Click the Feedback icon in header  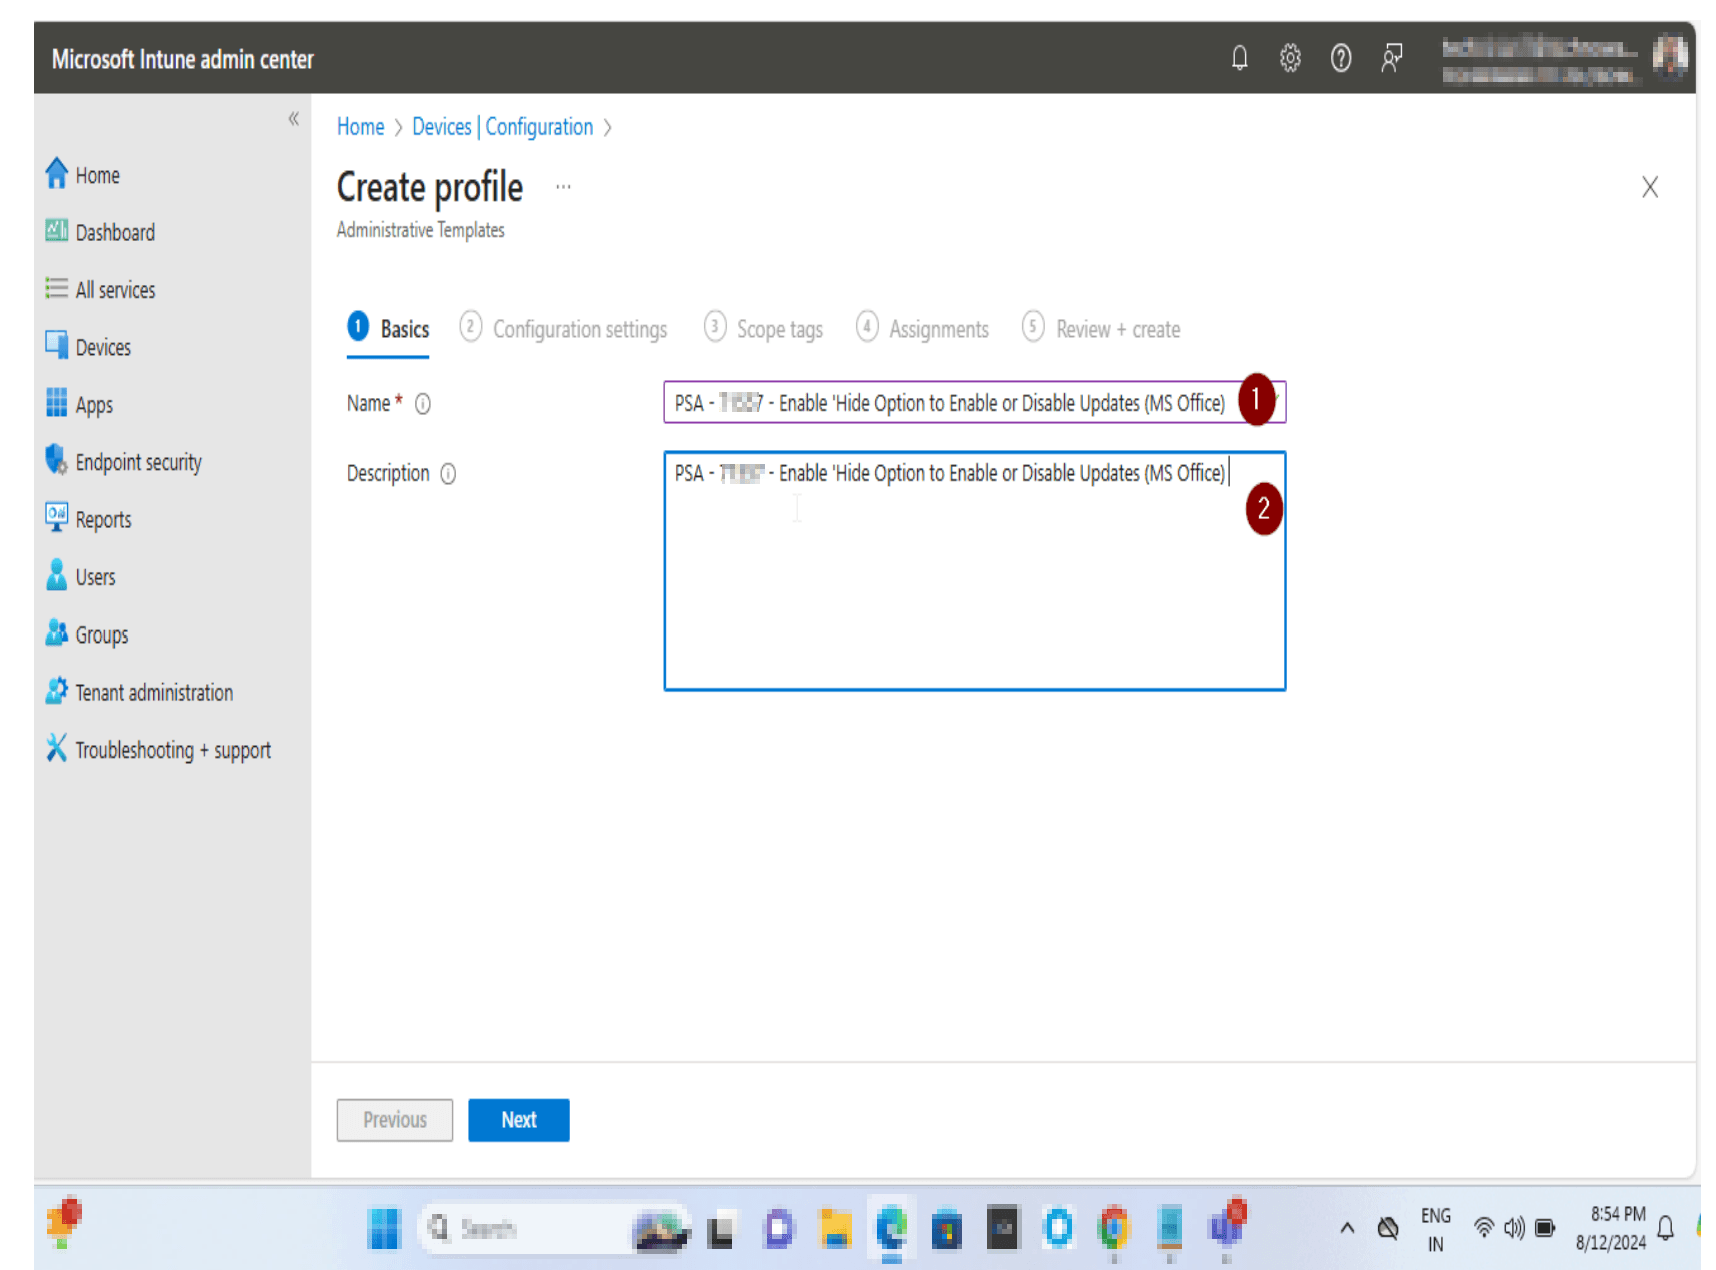[x=1391, y=58]
